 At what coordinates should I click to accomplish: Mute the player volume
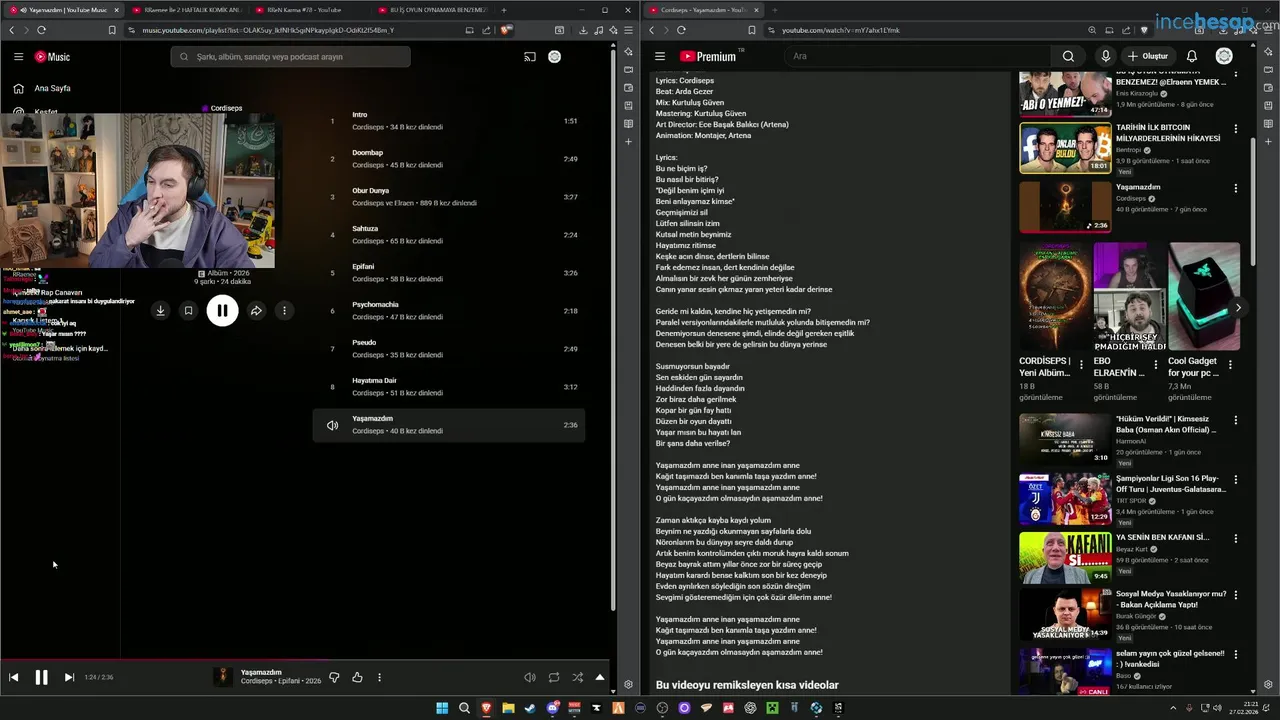(x=530, y=677)
